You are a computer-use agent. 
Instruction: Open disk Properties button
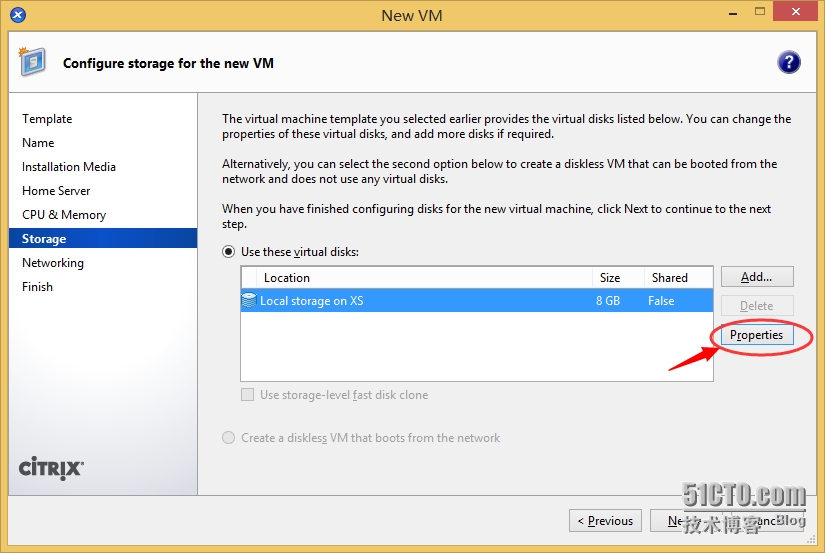756,335
